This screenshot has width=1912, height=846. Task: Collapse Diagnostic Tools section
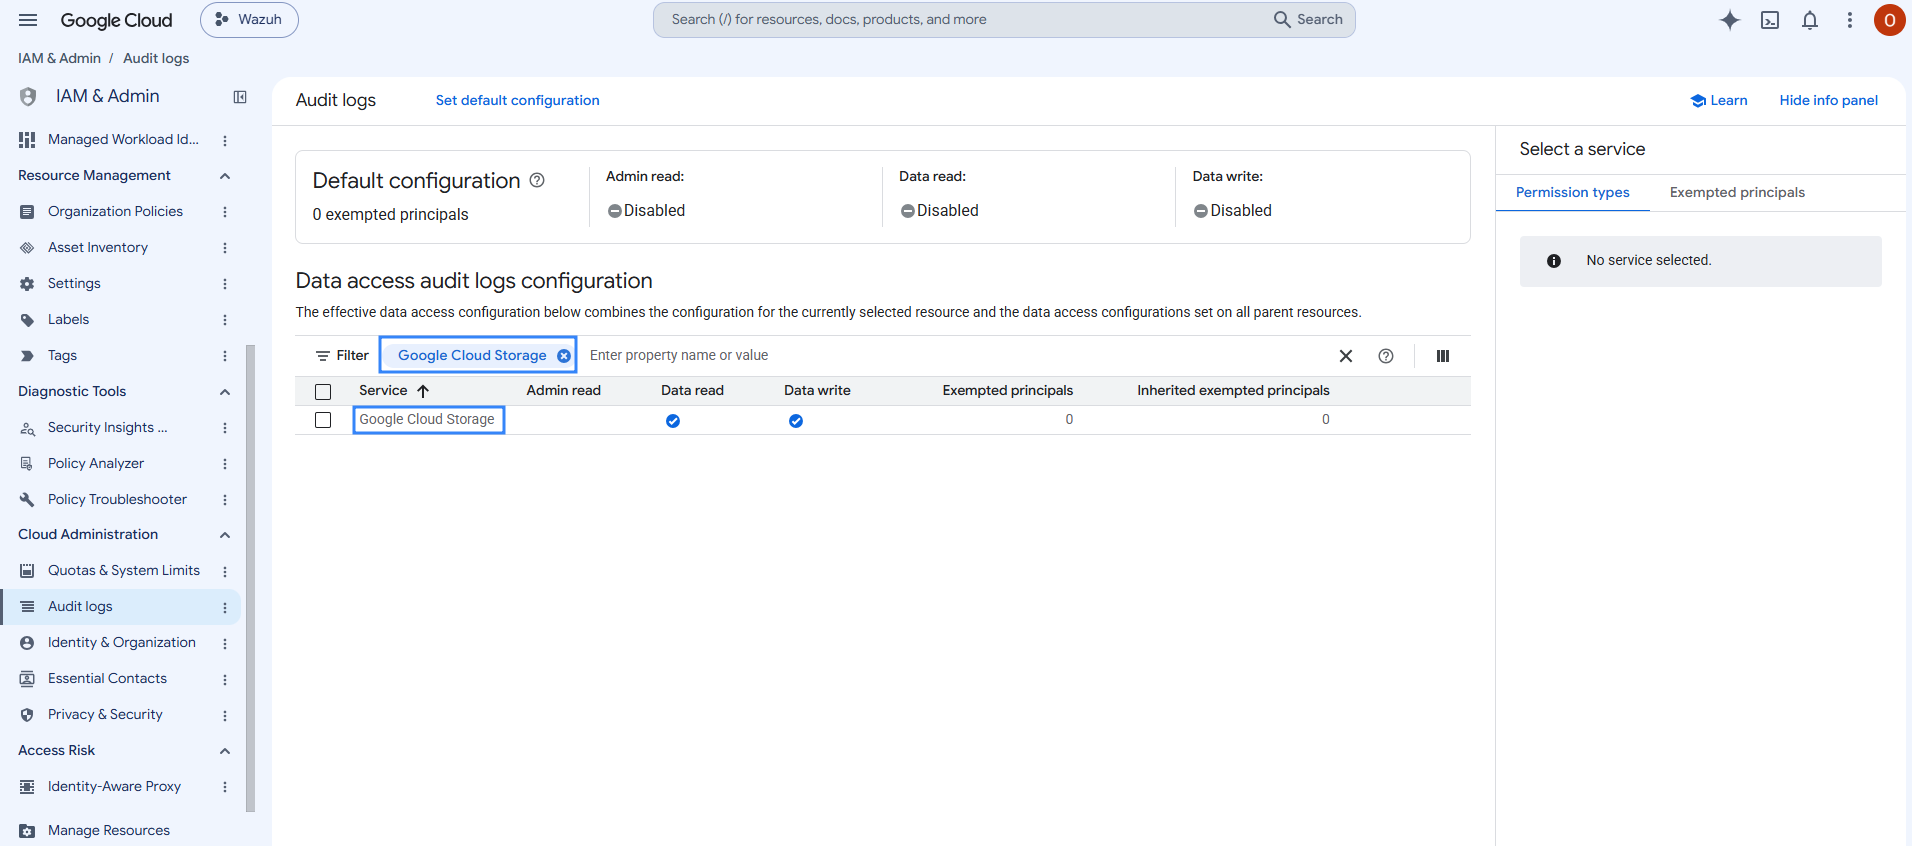tap(225, 392)
